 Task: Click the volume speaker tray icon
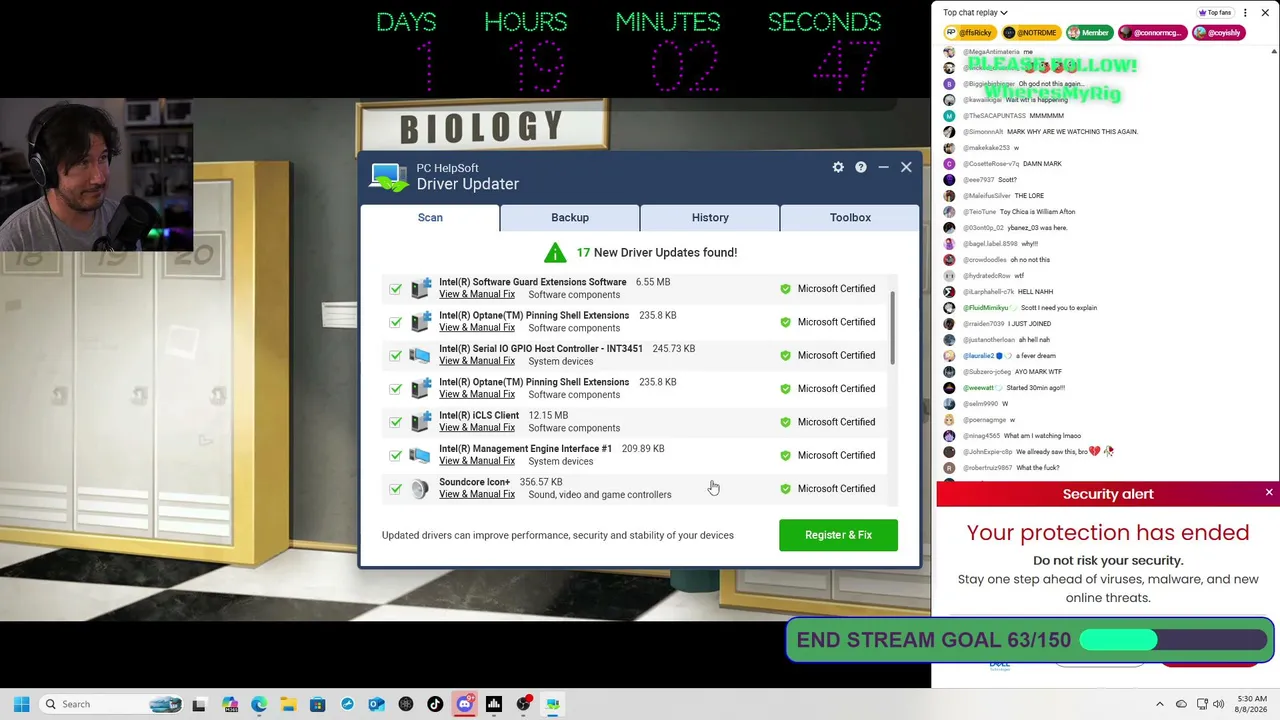coord(1219,704)
